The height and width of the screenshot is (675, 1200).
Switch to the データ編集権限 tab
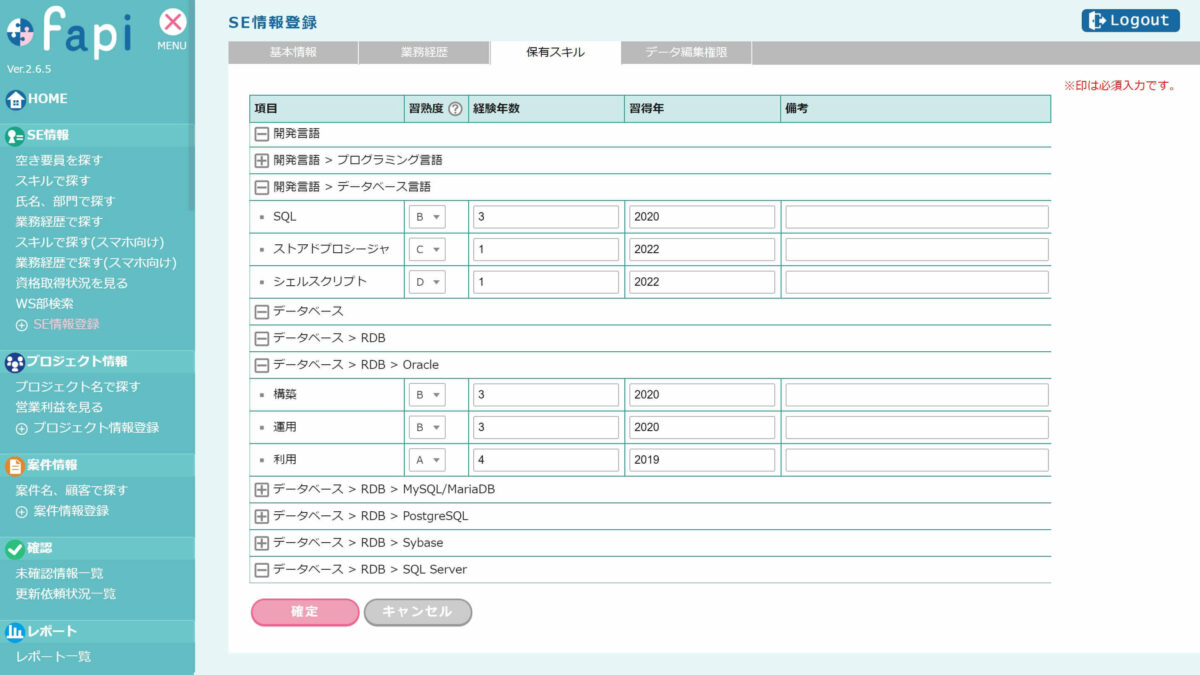pos(685,52)
